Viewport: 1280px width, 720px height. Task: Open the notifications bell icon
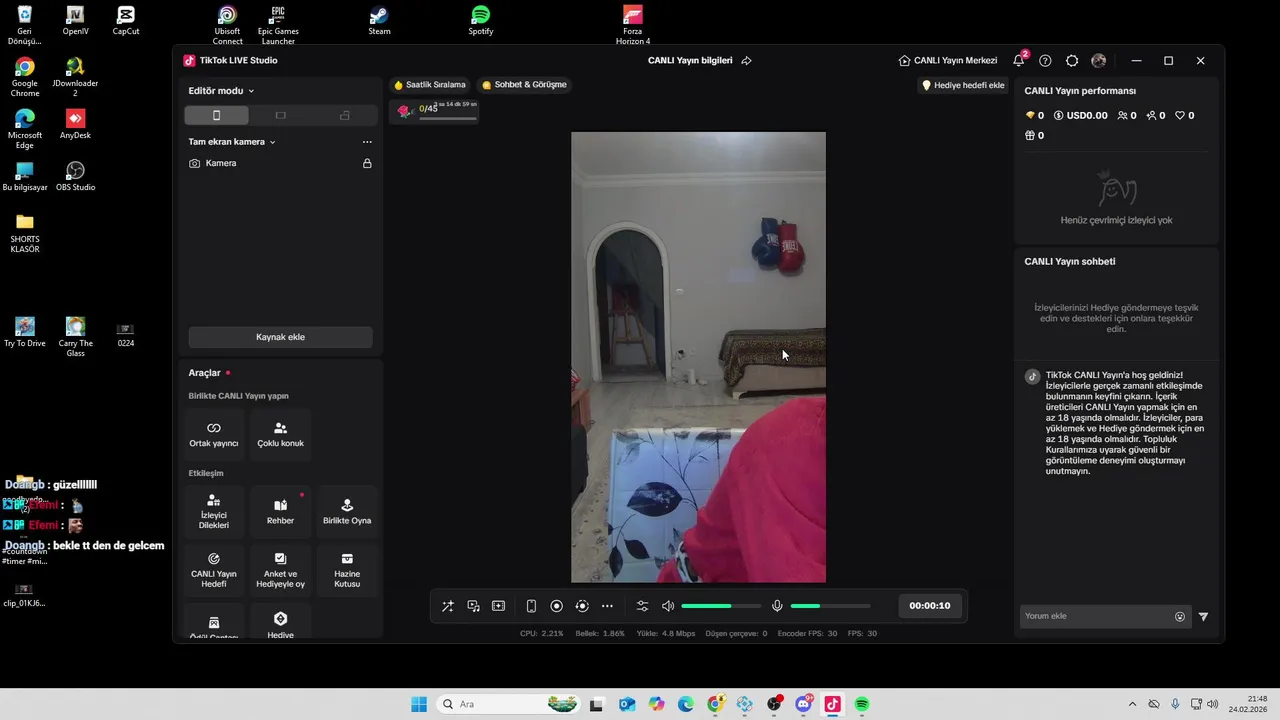tap(1019, 61)
